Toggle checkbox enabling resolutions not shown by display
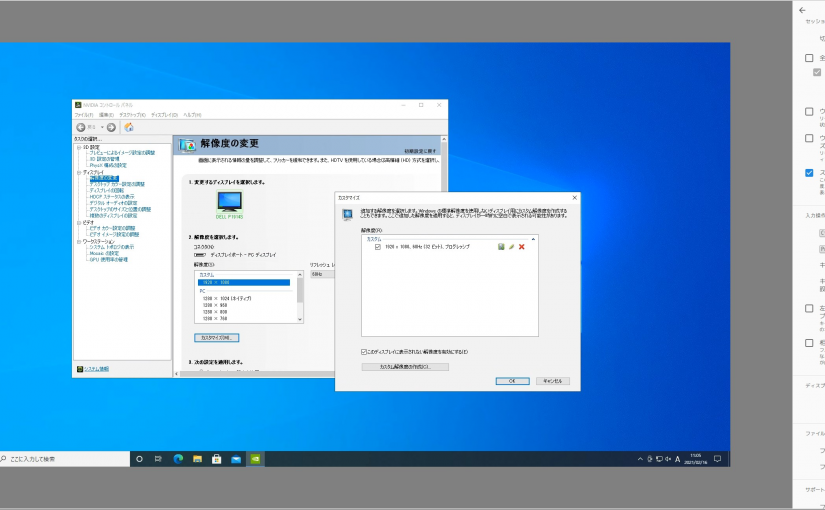825x510 pixels. (364, 352)
